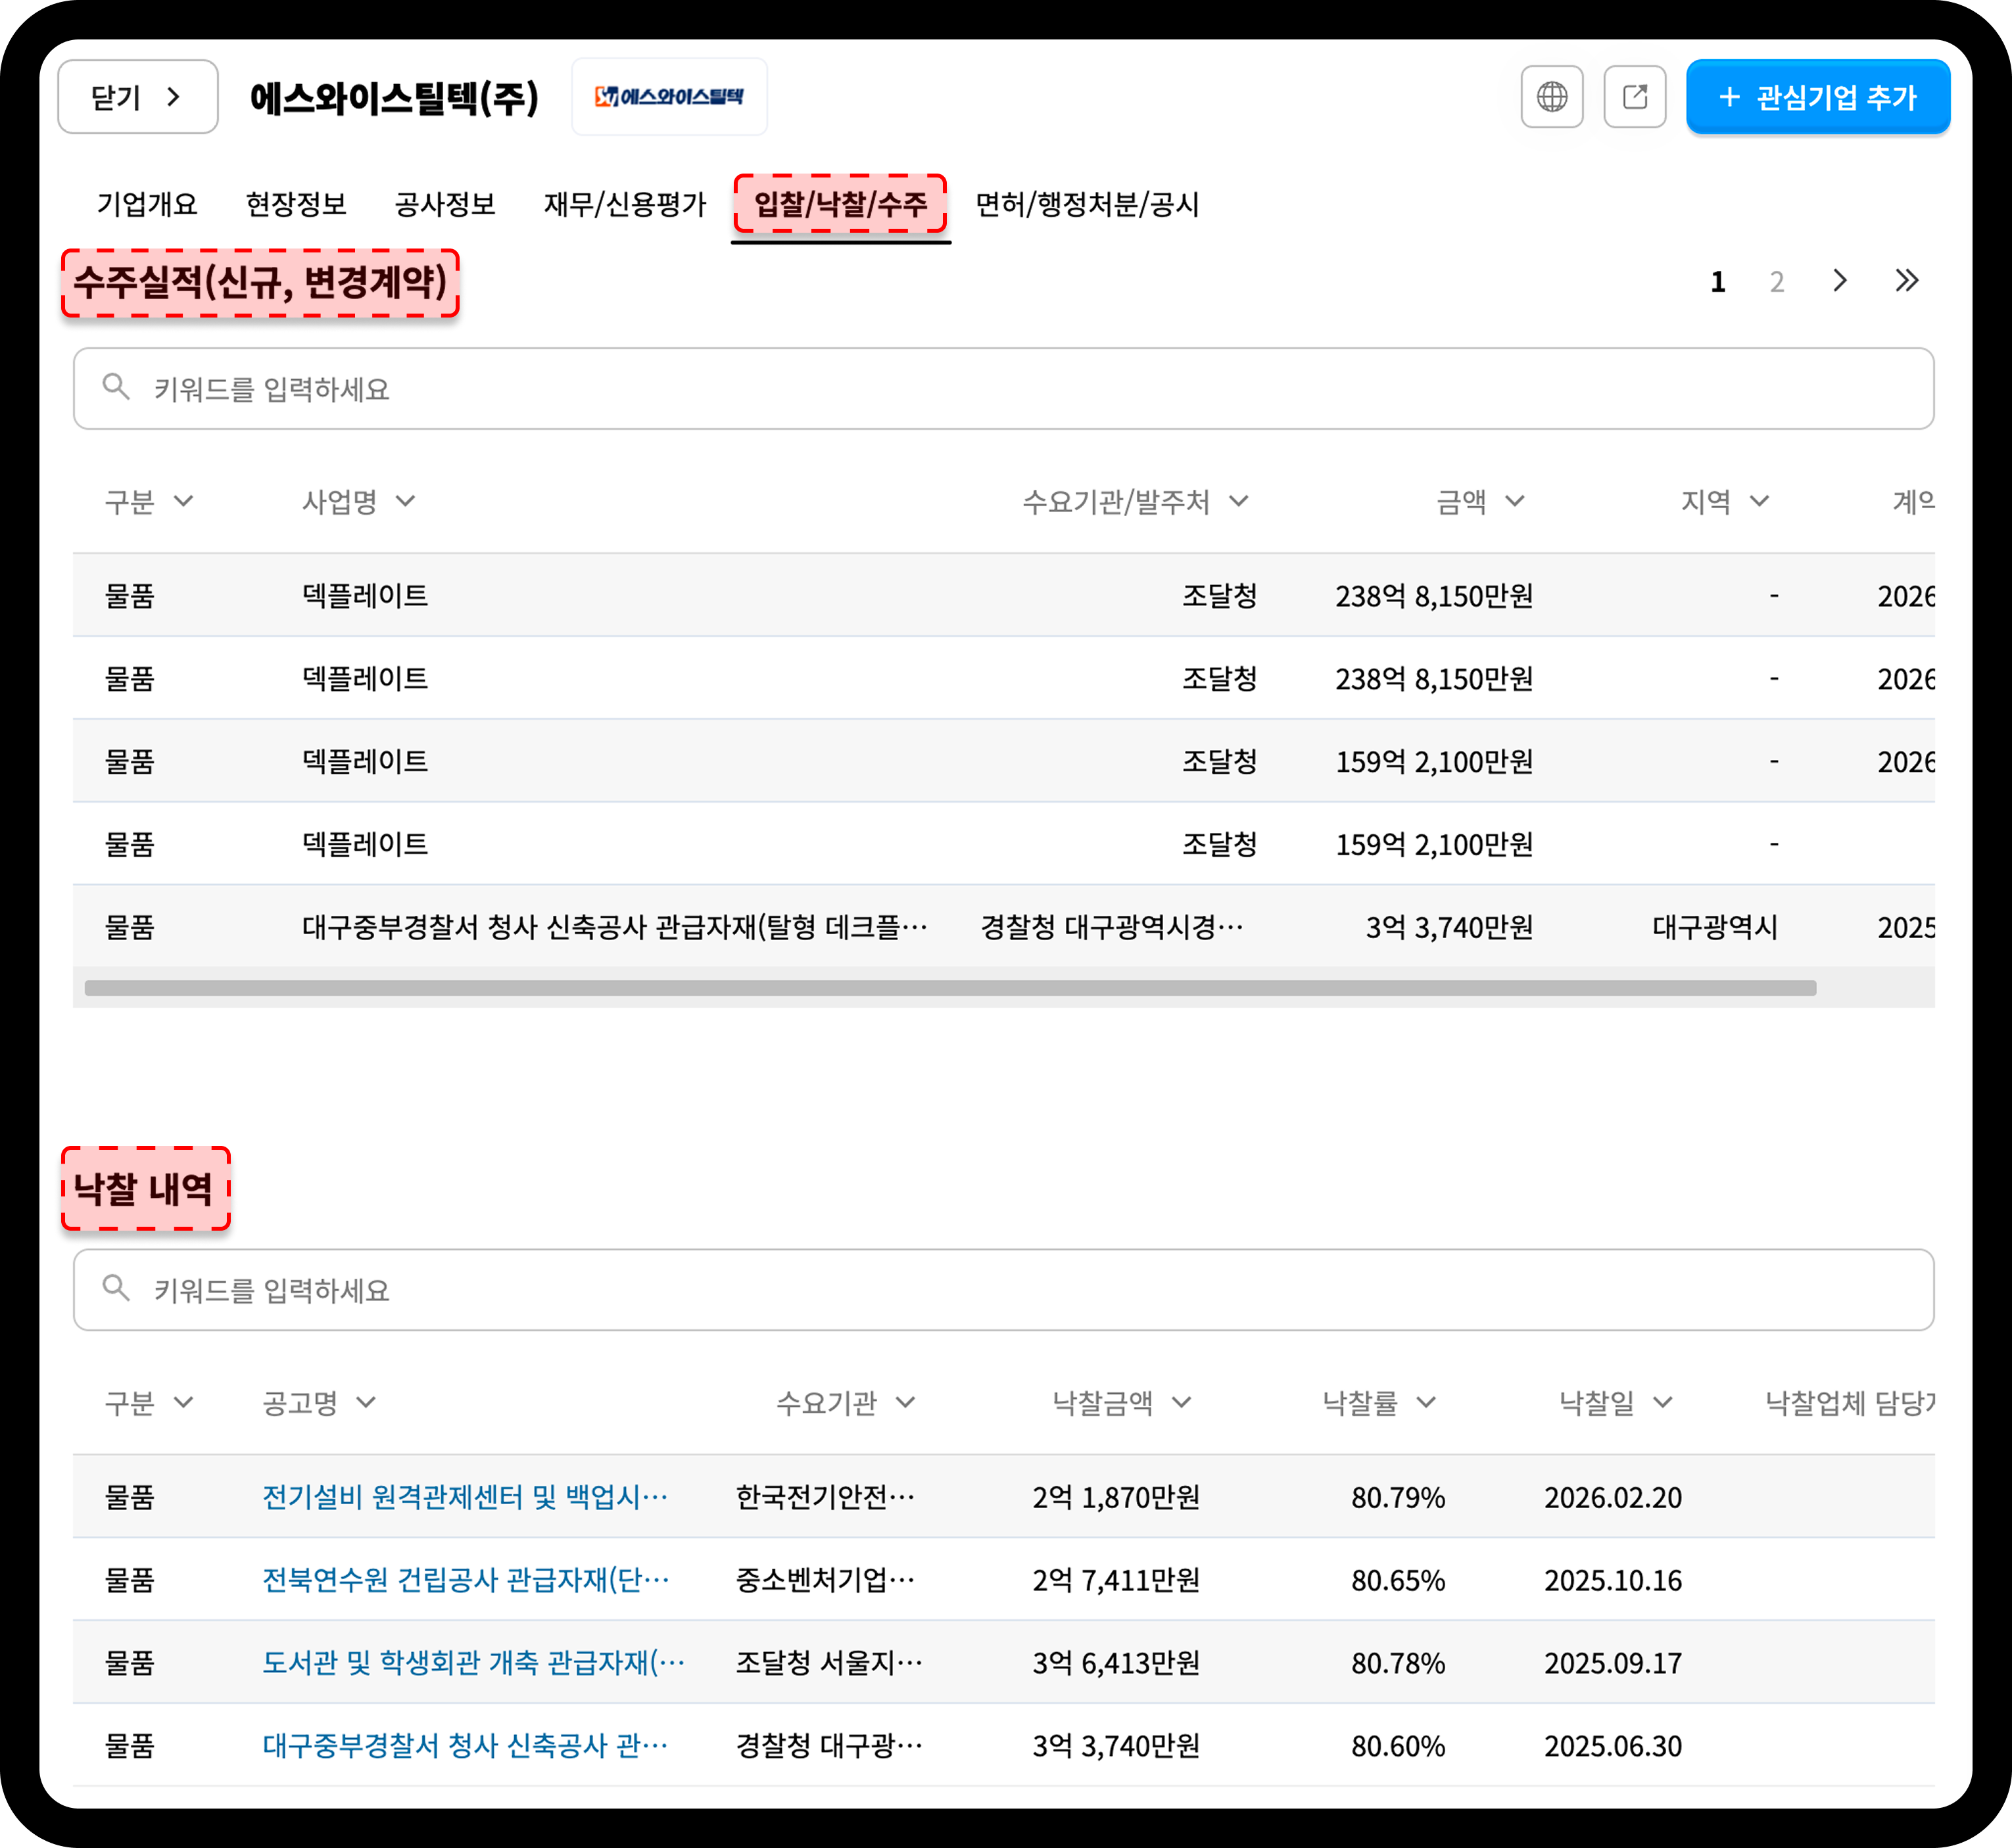Image resolution: width=2012 pixels, height=1848 pixels.
Task: Add company with 관심기업 추가 button
Action: tap(1817, 97)
